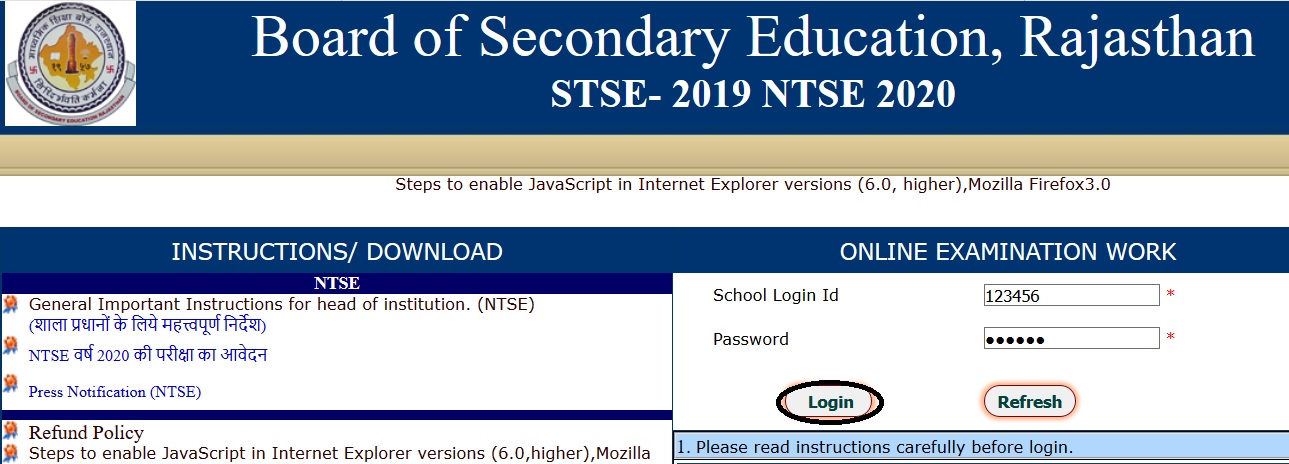Click the ribbon bullet beside NTSE वर्ष 2020 link

click(x=11, y=345)
